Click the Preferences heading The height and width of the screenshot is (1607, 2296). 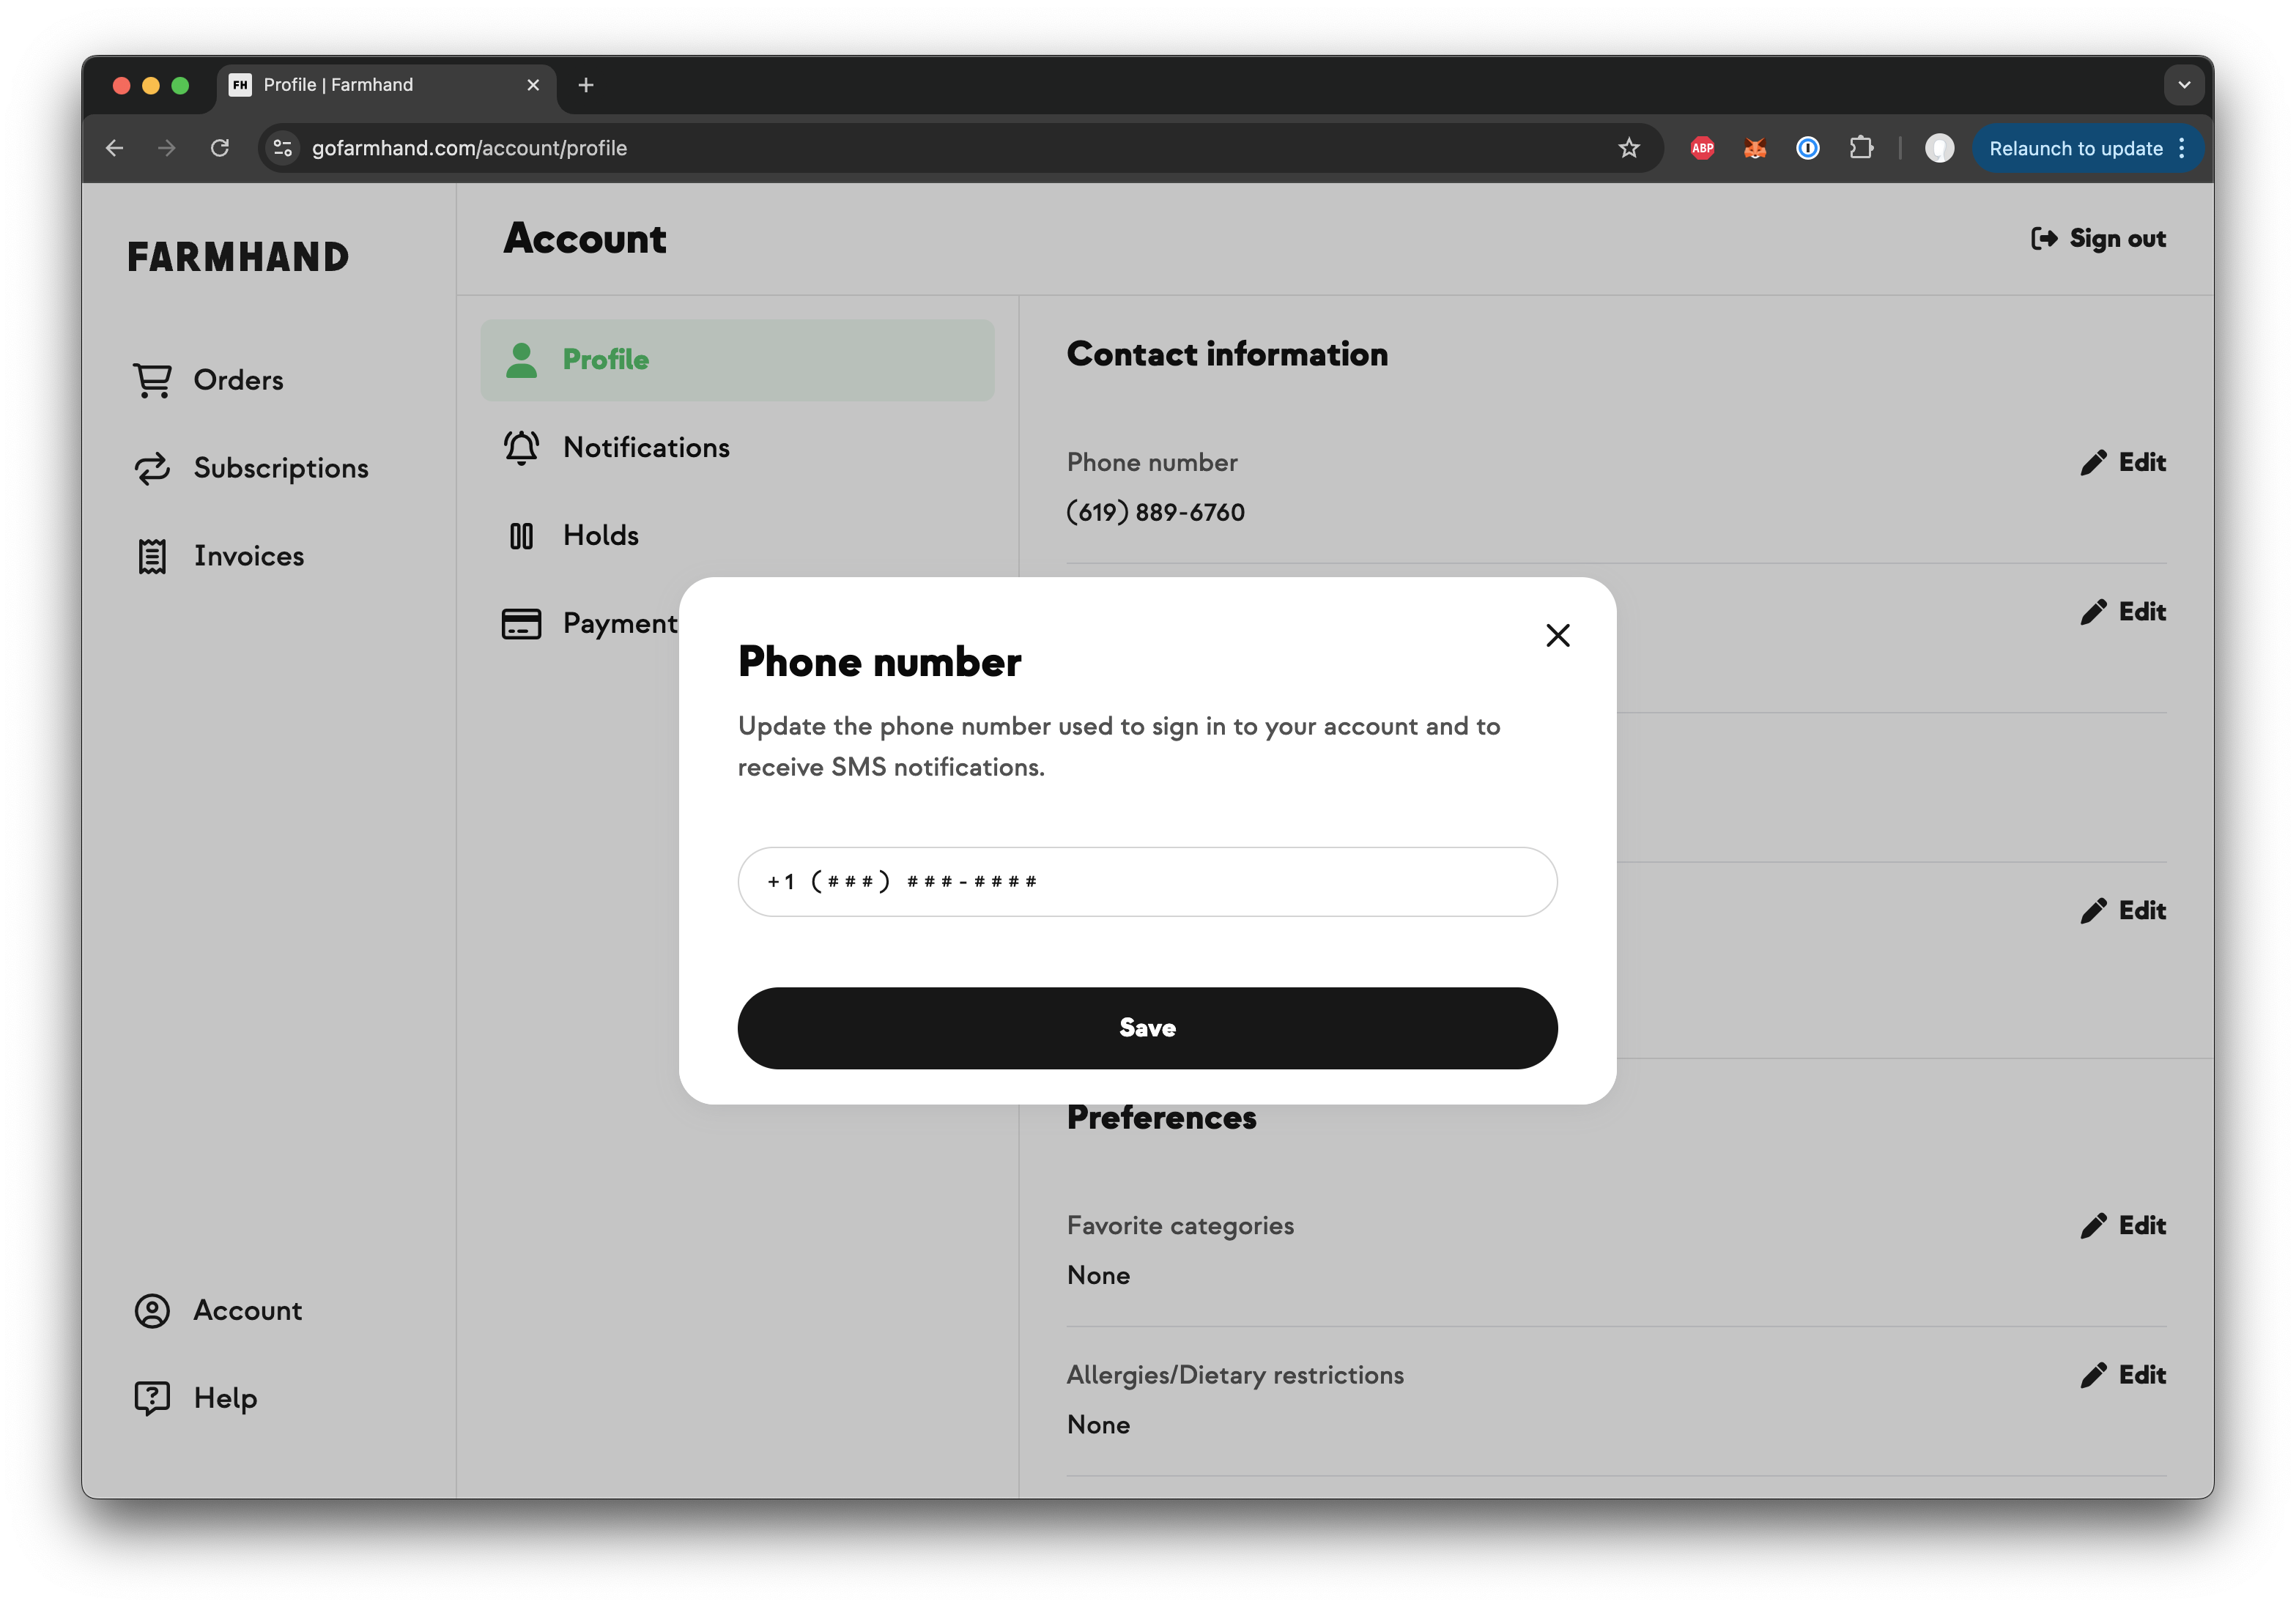(x=1161, y=1117)
